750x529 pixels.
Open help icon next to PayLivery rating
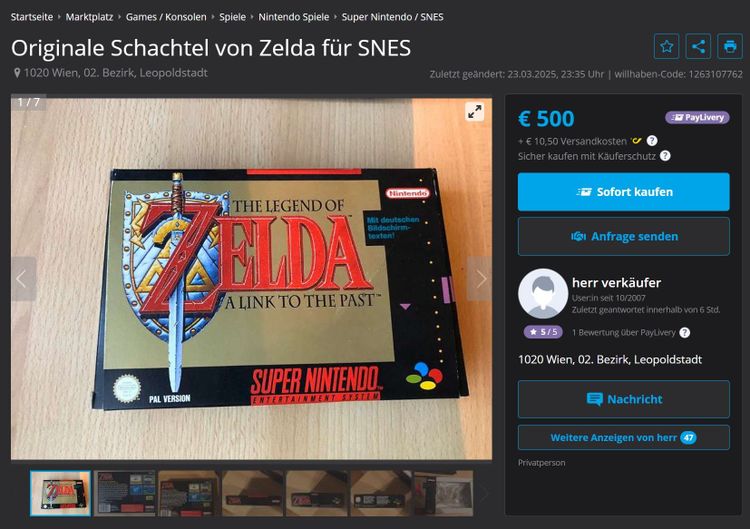click(684, 332)
